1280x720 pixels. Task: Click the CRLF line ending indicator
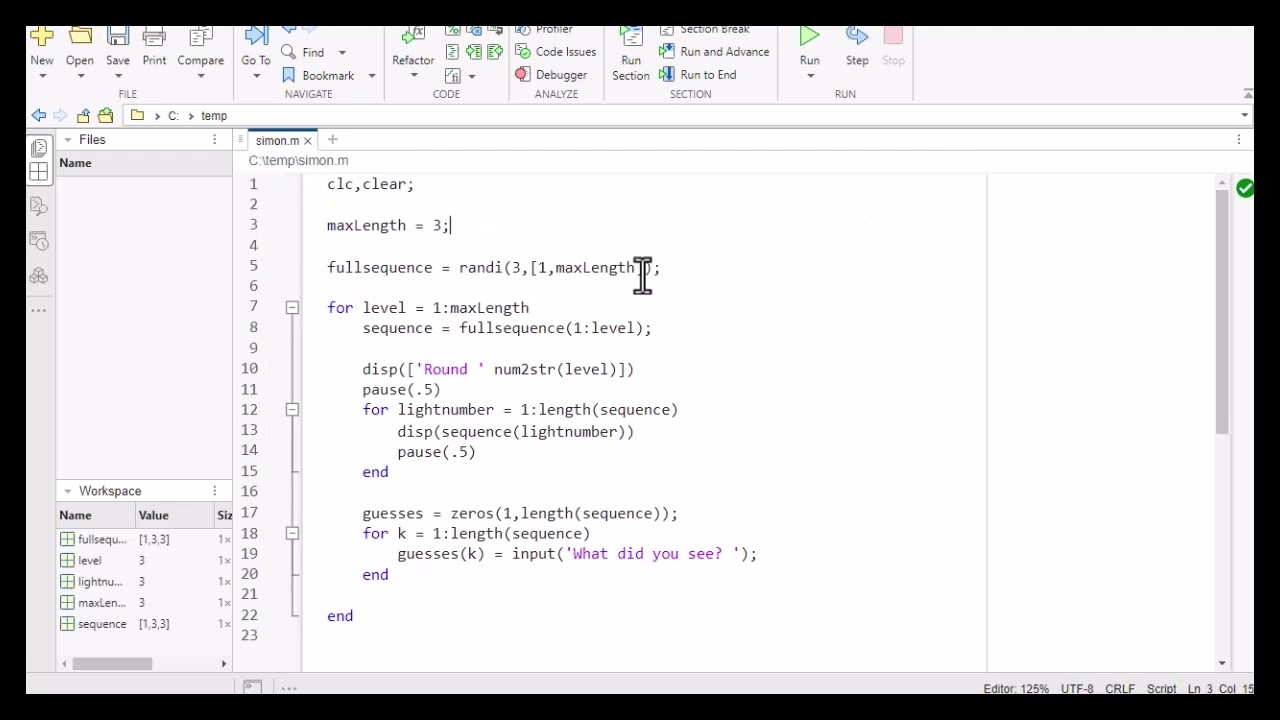[1120, 689]
